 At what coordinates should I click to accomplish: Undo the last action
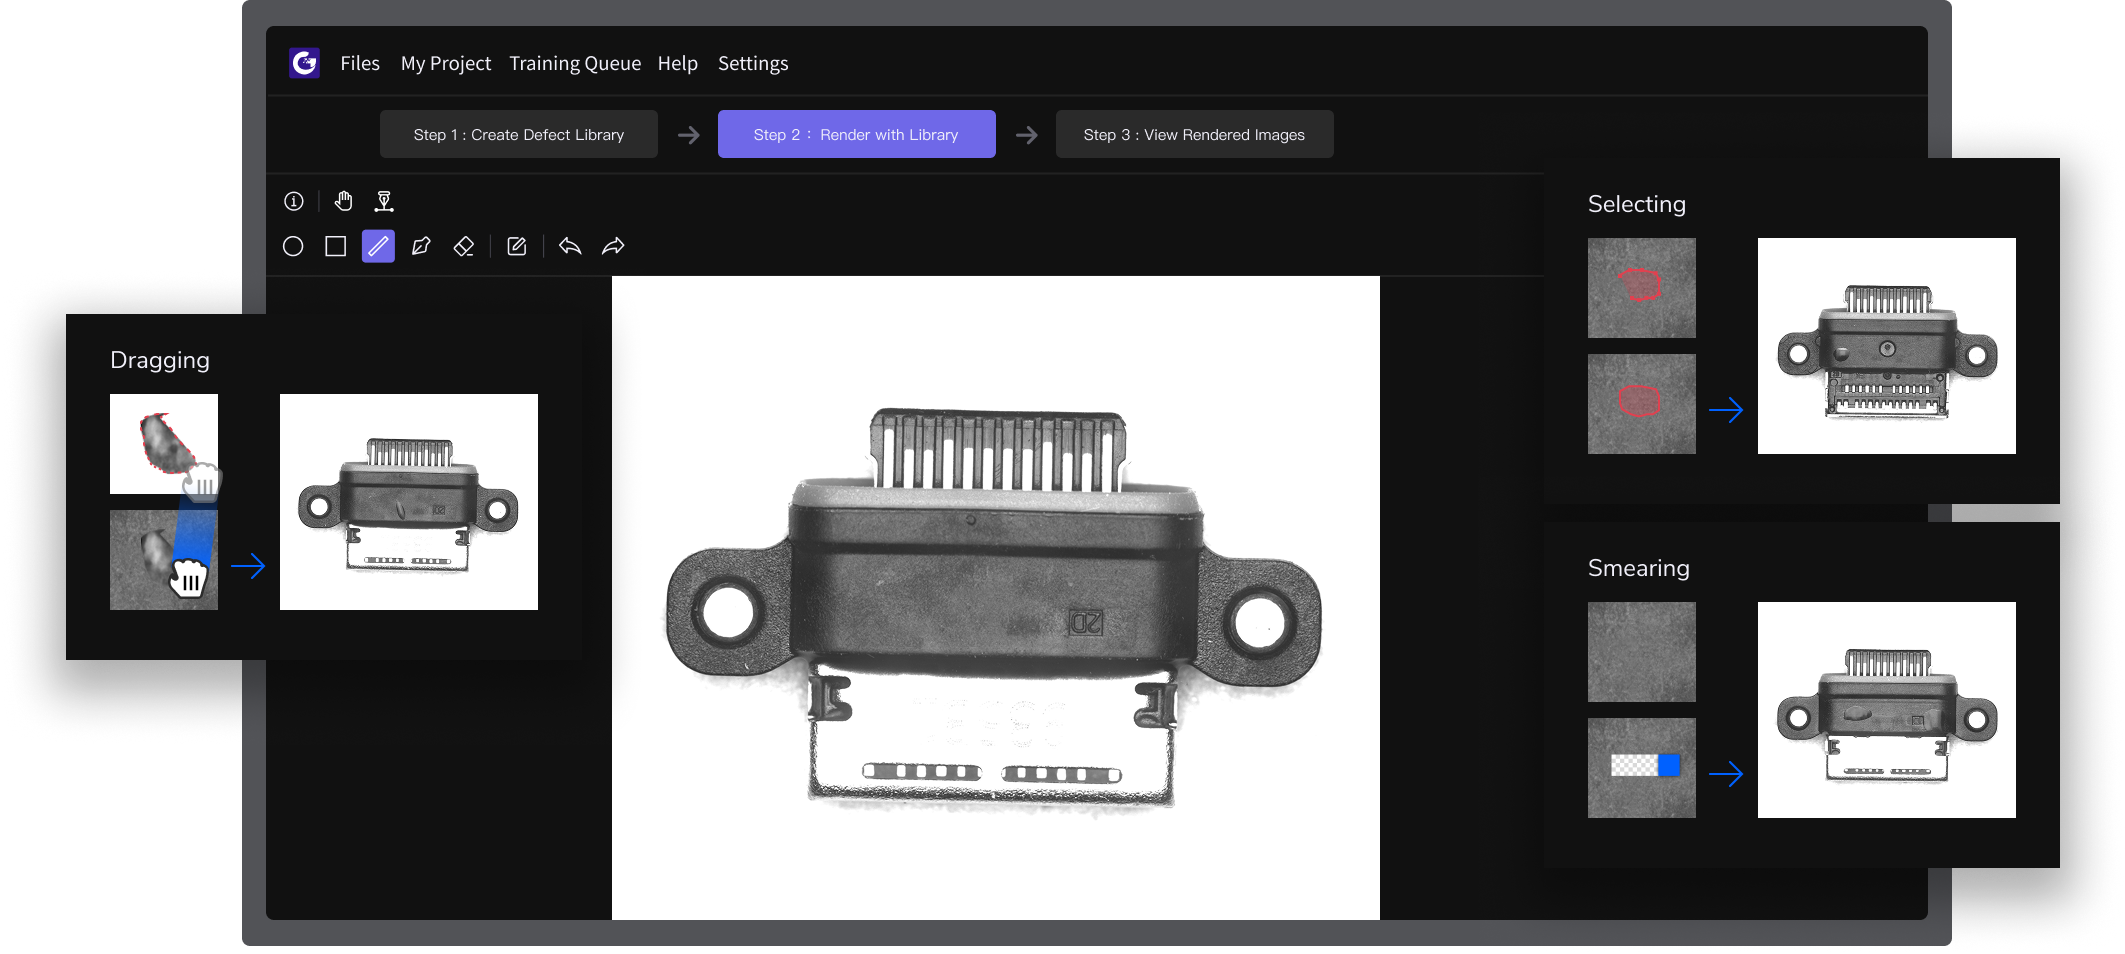(x=570, y=246)
